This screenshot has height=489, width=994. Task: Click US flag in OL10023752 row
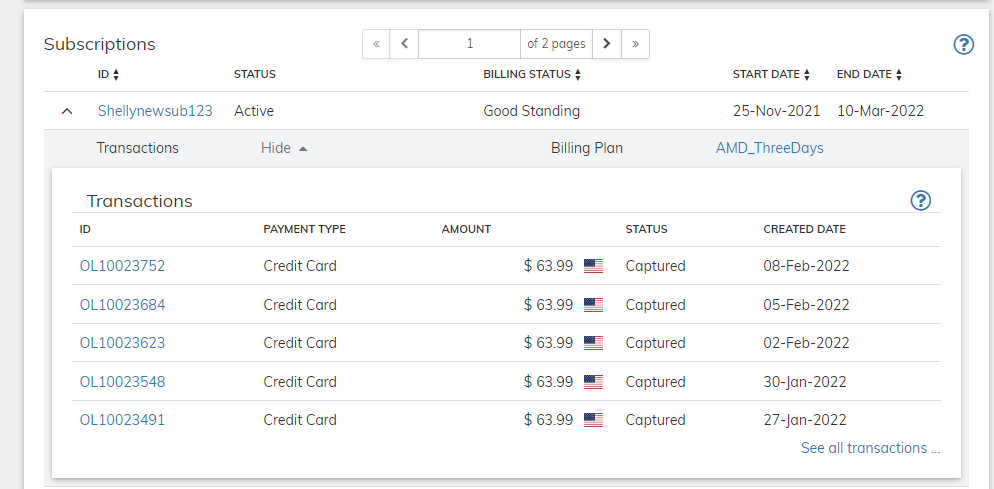(x=593, y=266)
